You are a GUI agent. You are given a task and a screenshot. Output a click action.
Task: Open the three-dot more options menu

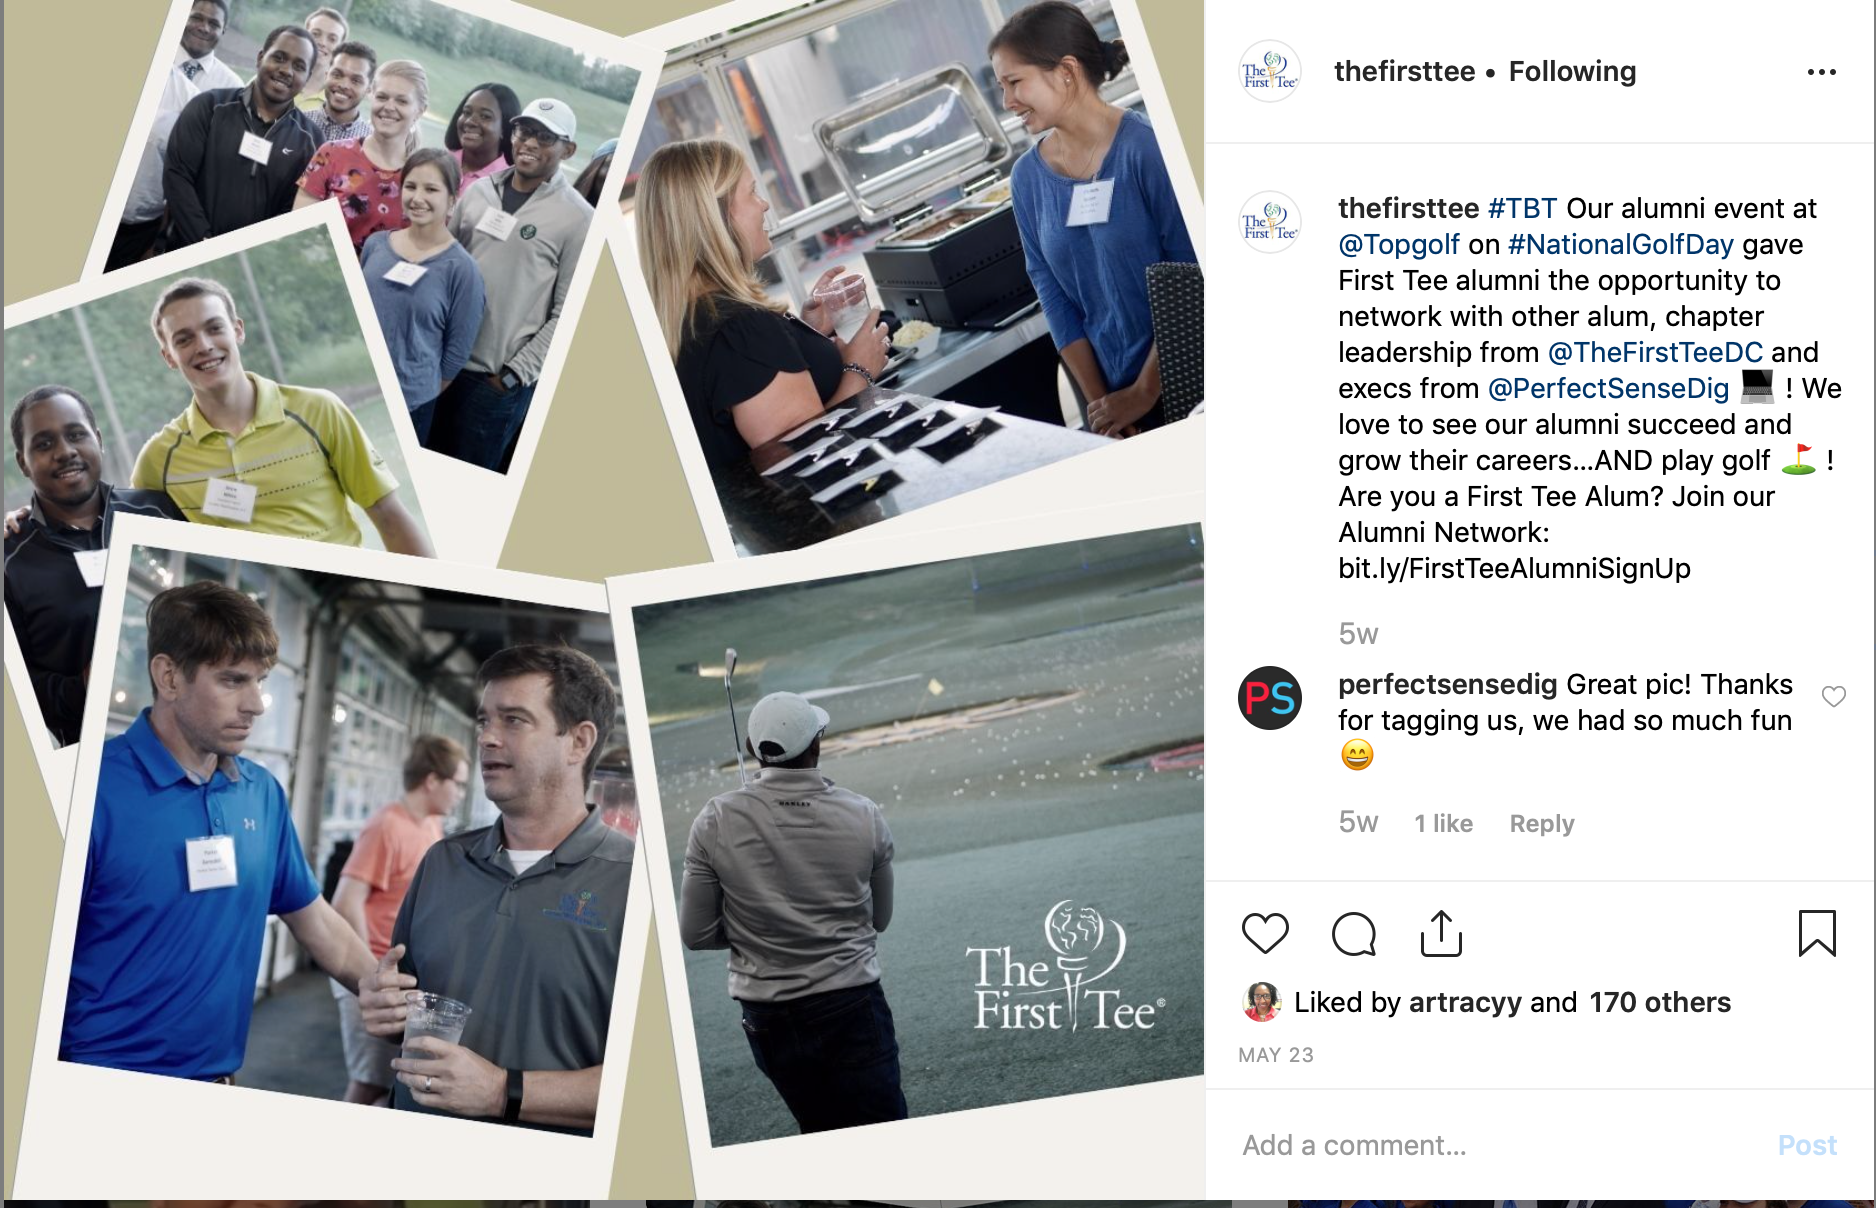1821,72
